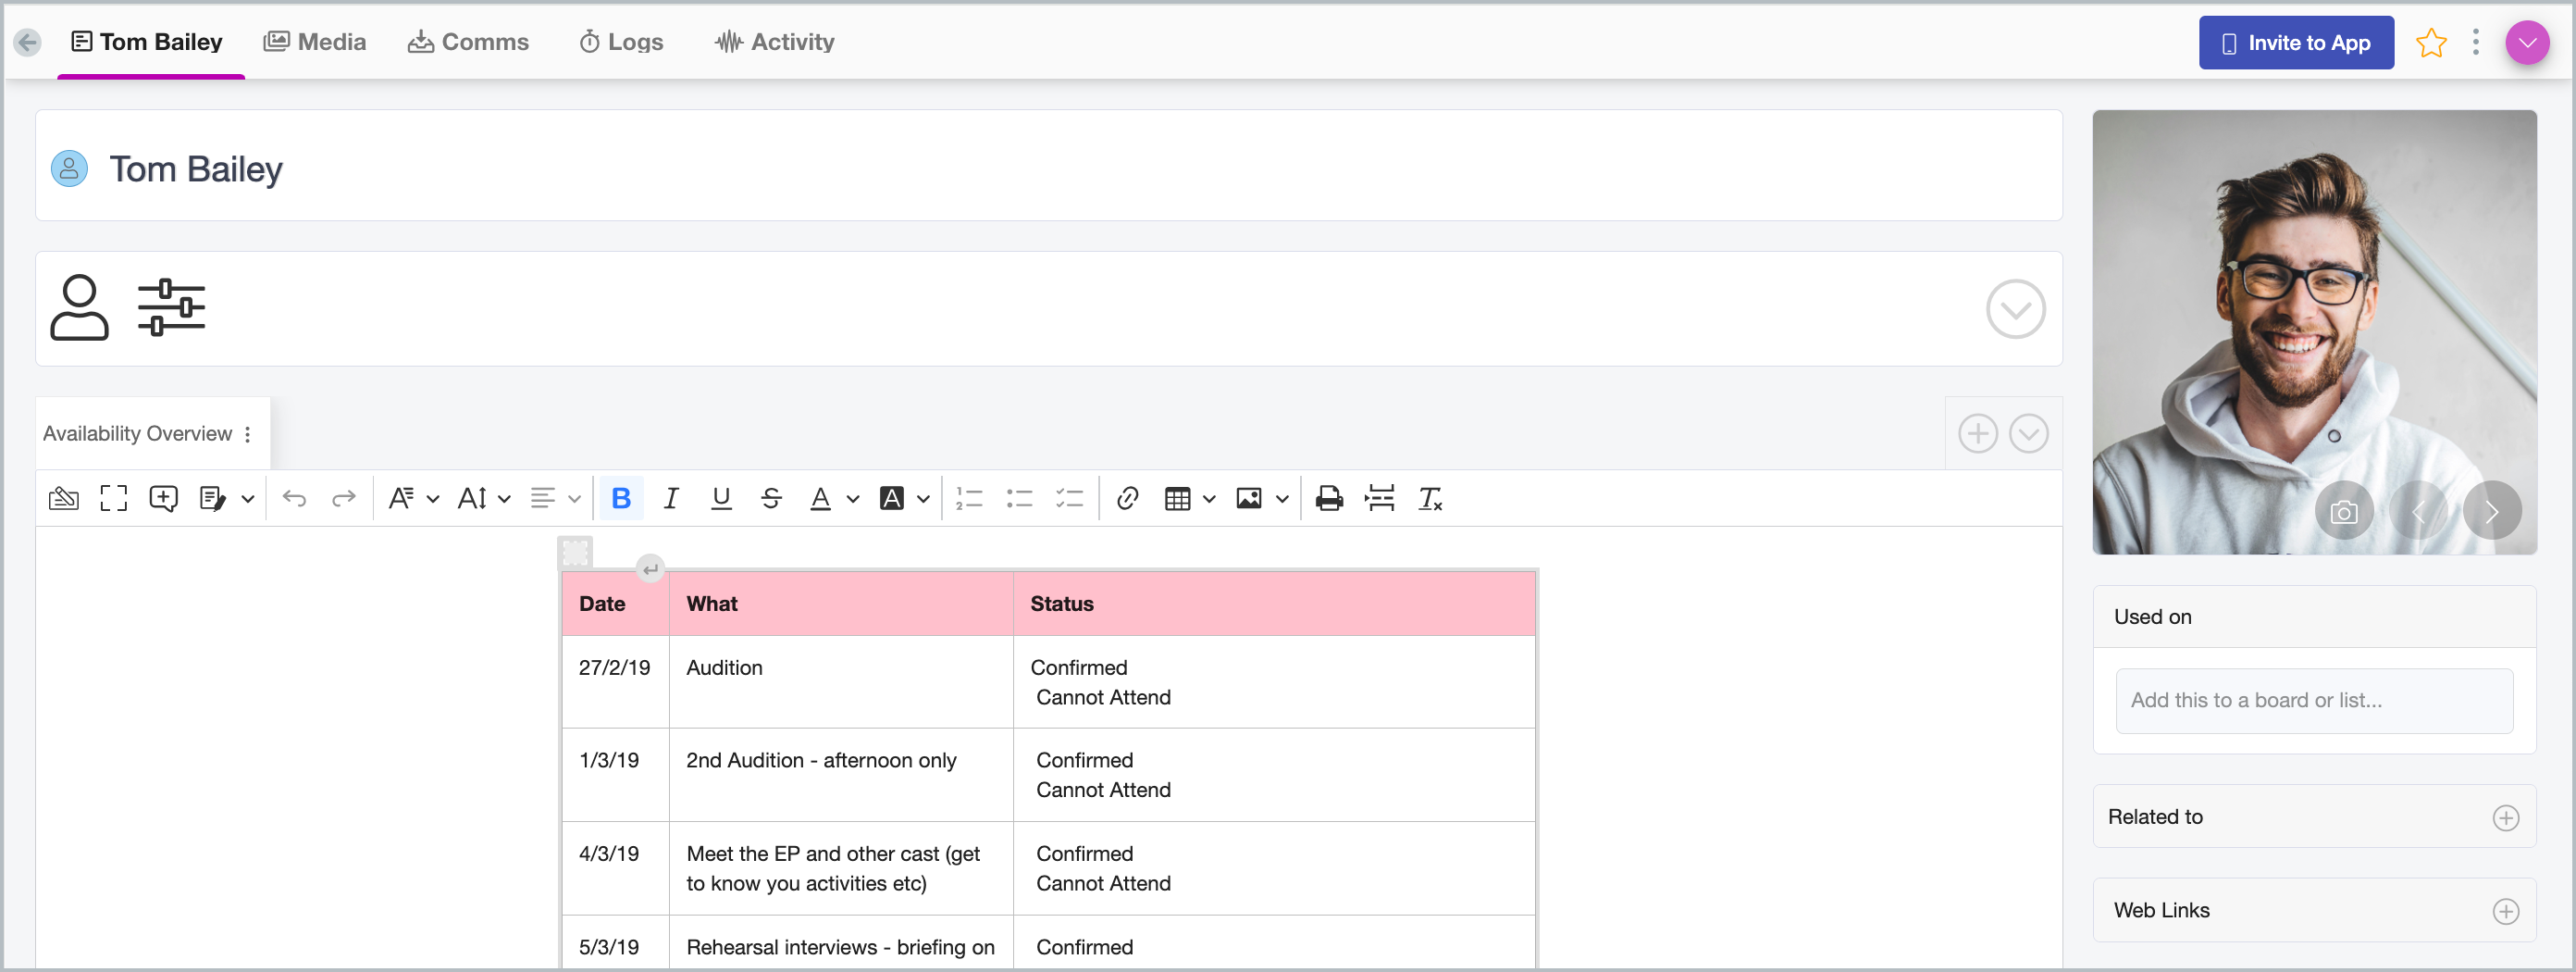Screen dimensions: 2576x972
Task: Toggle strikethrough formatting
Action: tap(770, 498)
